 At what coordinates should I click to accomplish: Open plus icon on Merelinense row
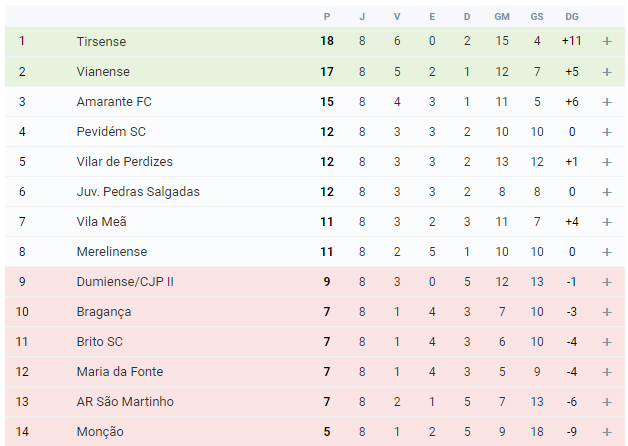(x=607, y=252)
